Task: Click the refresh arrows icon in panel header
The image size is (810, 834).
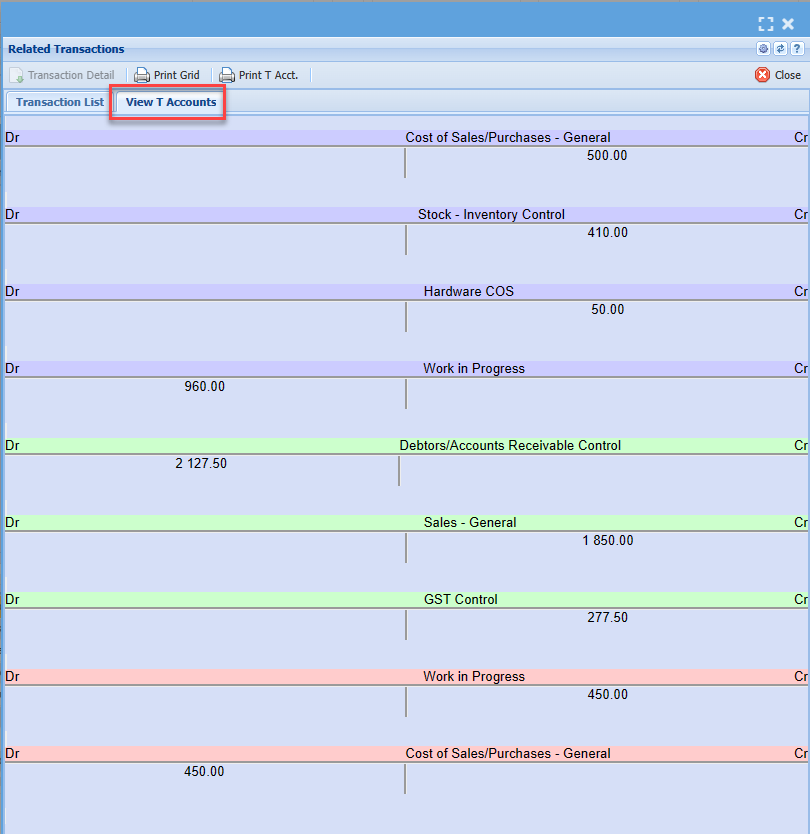Action: 780,49
